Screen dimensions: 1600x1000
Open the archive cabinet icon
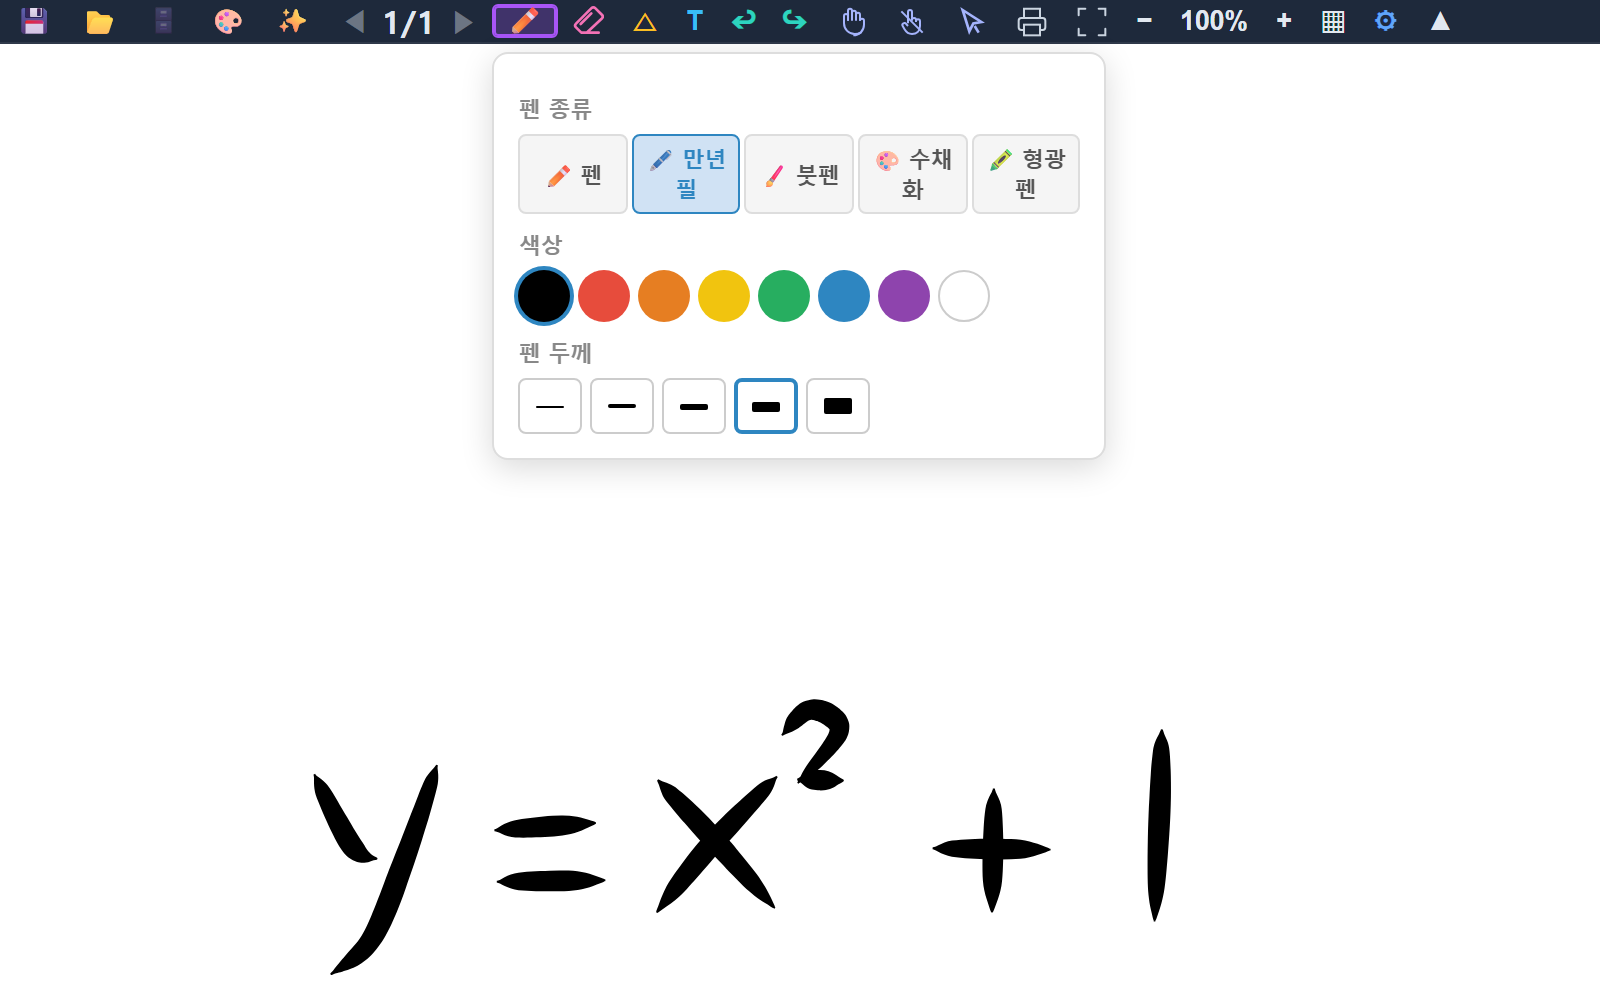(164, 21)
